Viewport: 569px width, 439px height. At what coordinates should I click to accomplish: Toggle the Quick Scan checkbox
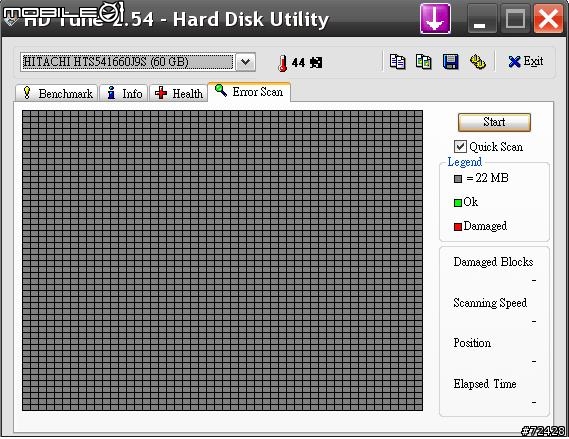point(460,147)
